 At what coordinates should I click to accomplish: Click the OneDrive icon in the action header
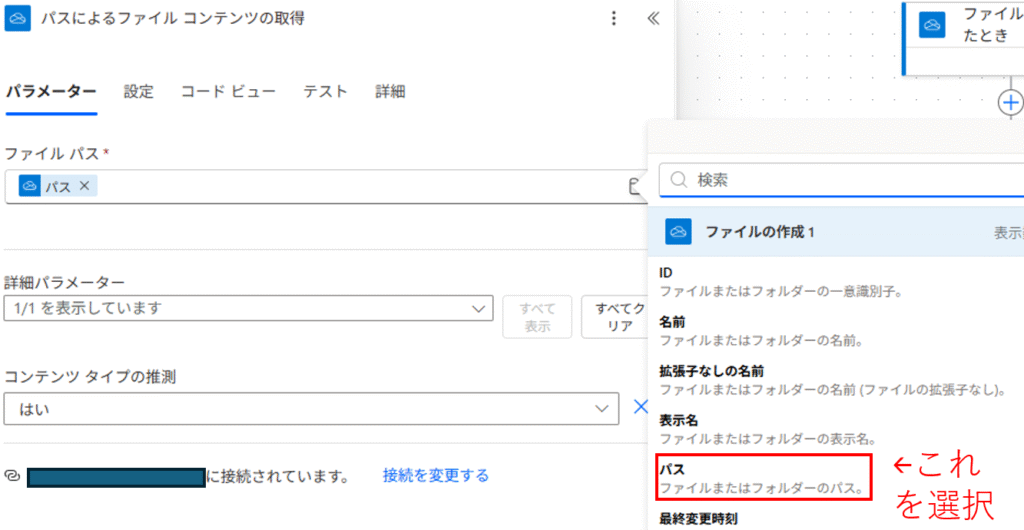point(19,18)
